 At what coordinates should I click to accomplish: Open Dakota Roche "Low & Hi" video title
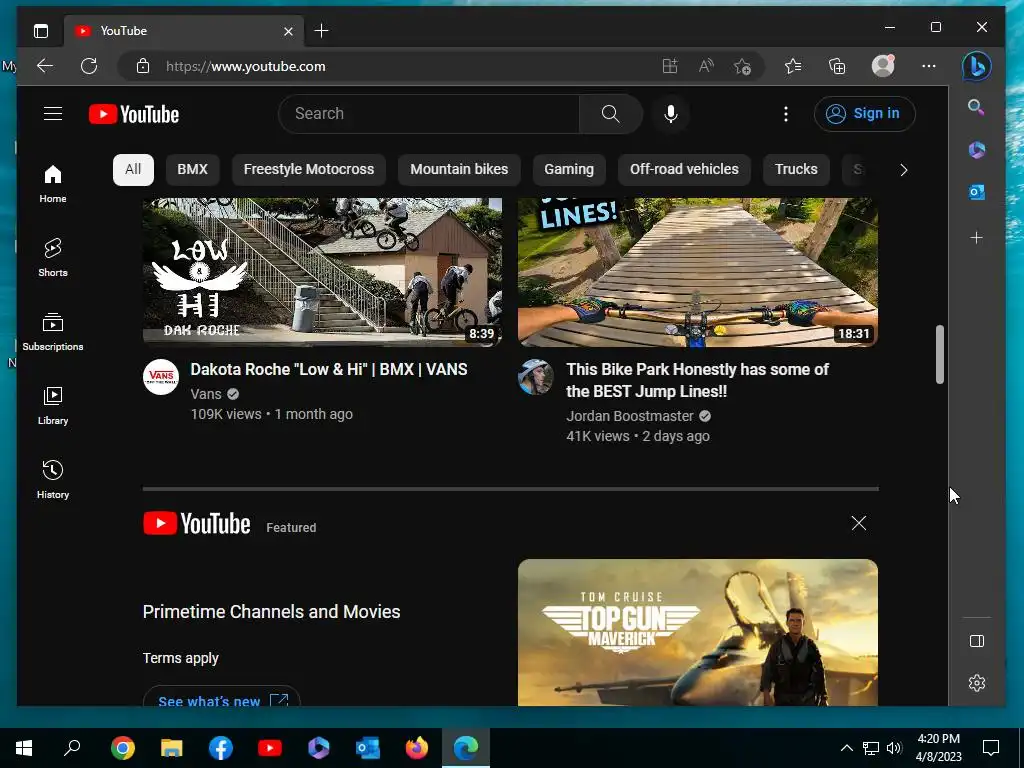pos(329,370)
